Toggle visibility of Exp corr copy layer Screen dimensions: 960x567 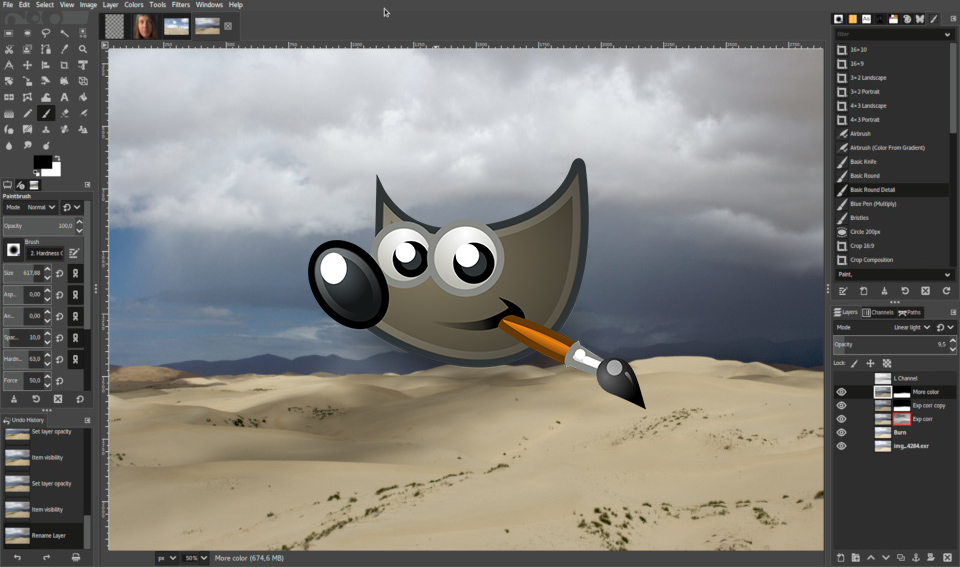click(841, 405)
